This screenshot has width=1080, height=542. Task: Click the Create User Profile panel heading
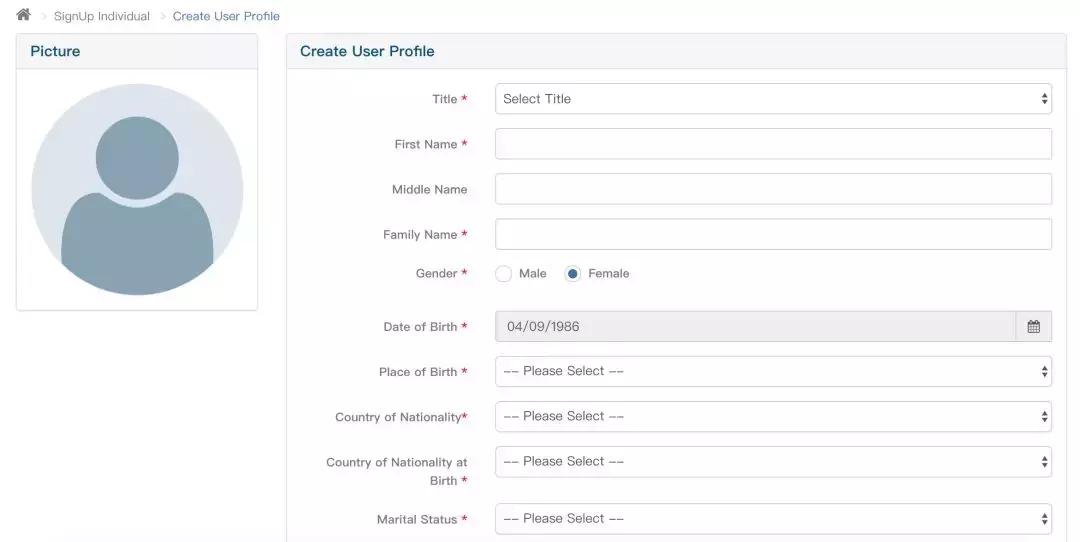coord(367,51)
